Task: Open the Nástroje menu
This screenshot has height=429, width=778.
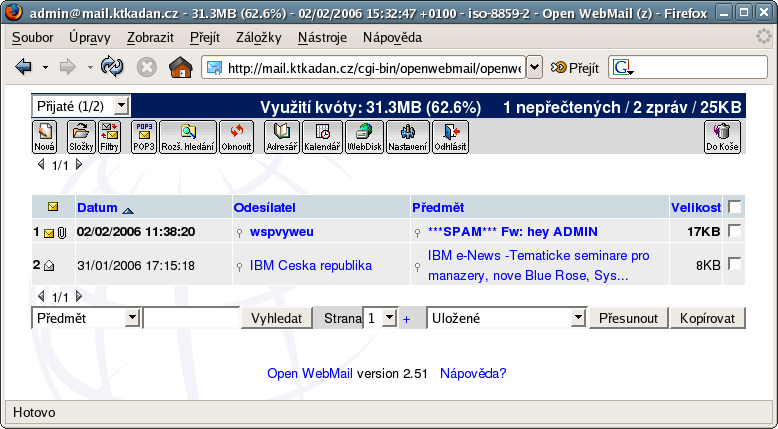Action: click(x=323, y=37)
